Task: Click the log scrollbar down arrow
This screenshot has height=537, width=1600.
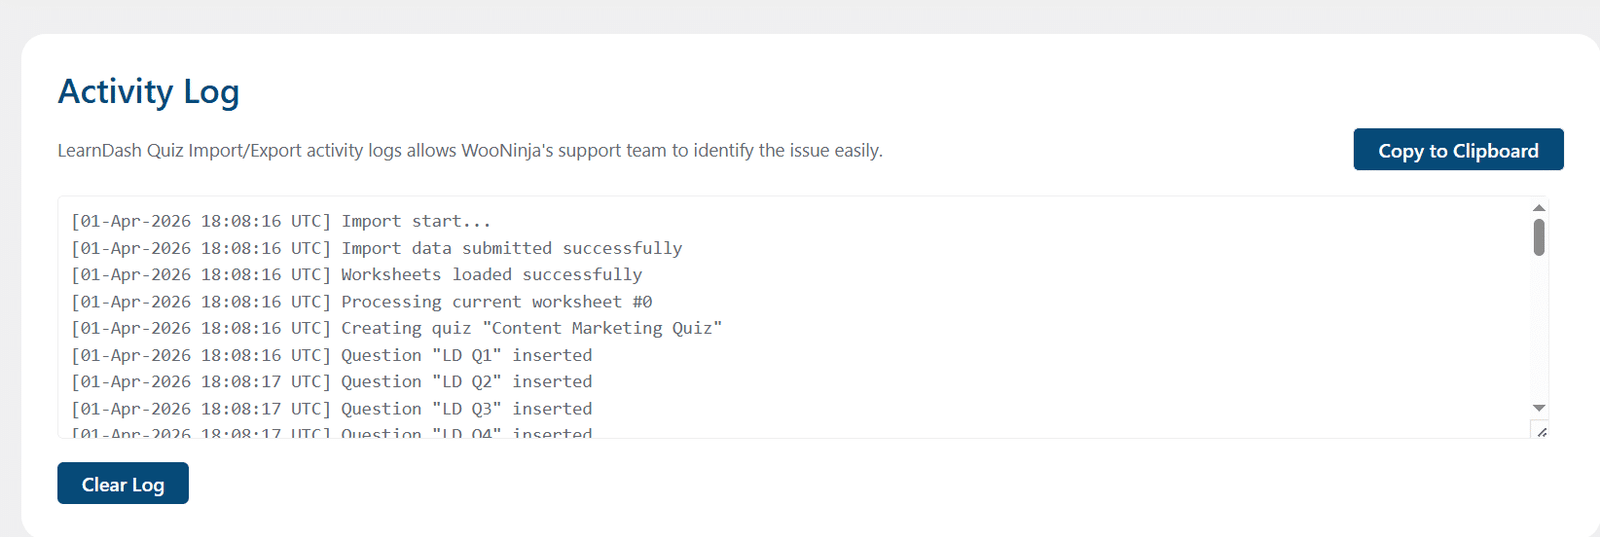Action: click(1539, 408)
